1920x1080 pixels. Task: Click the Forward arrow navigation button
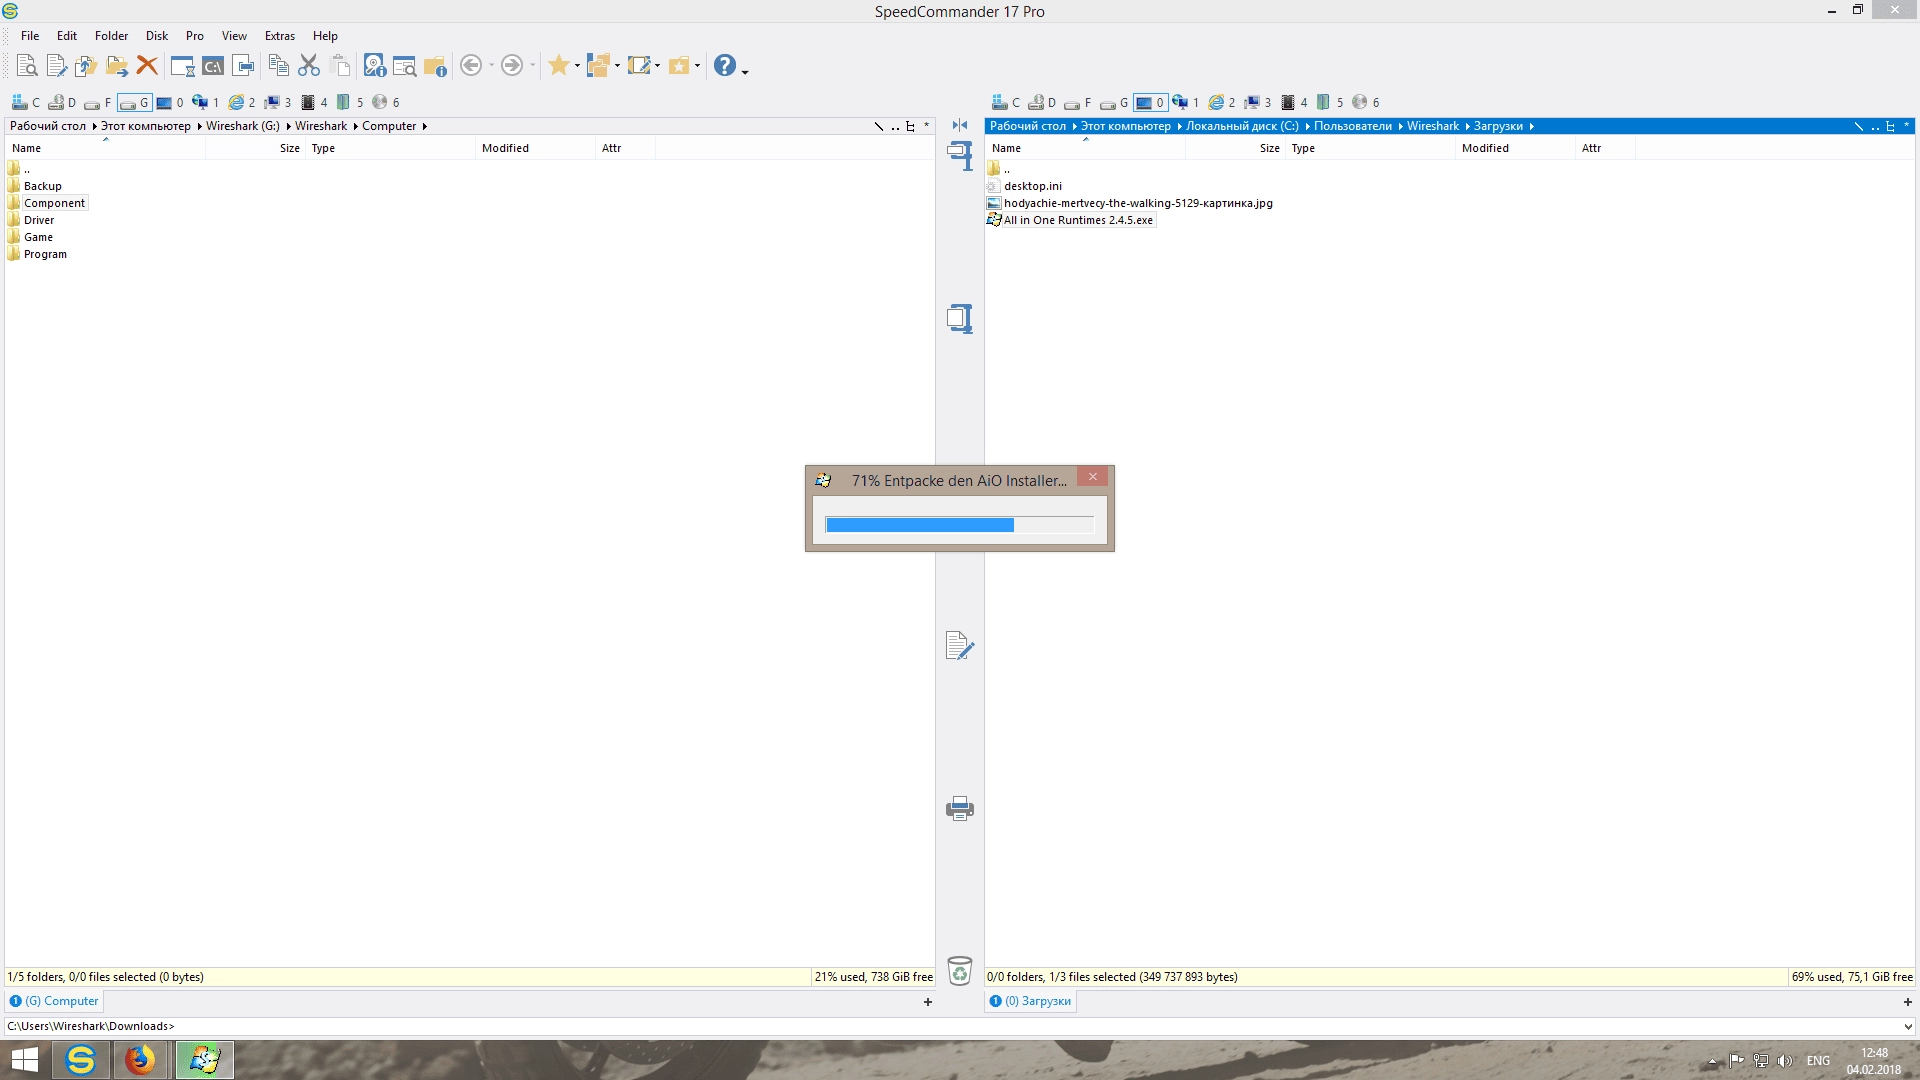511,66
